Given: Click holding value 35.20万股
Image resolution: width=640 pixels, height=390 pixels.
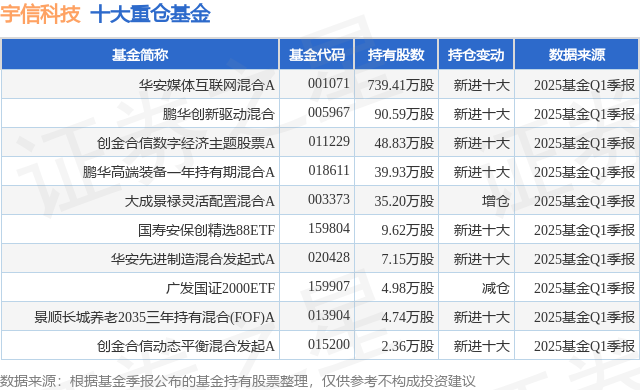Looking at the screenshot, I should click(x=404, y=201).
